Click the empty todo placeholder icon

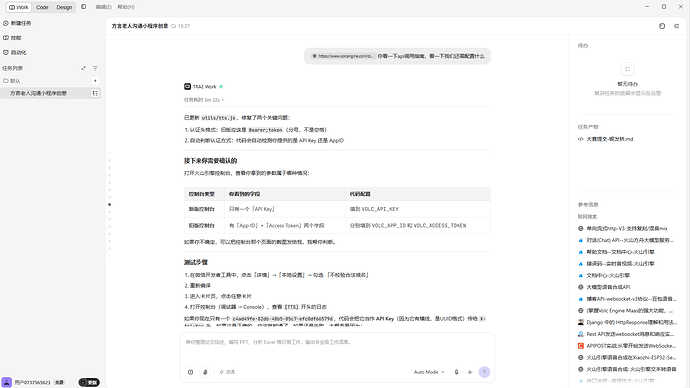(628, 69)
